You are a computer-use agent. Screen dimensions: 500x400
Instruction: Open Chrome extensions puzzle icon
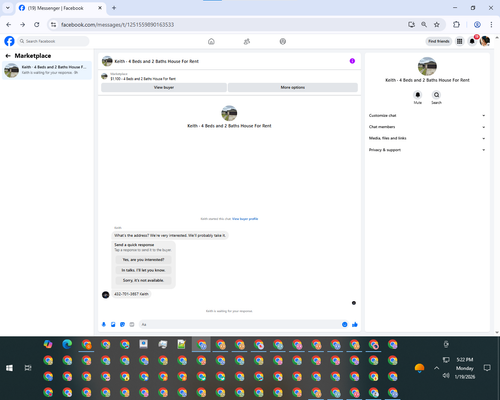tap(456, 24)
